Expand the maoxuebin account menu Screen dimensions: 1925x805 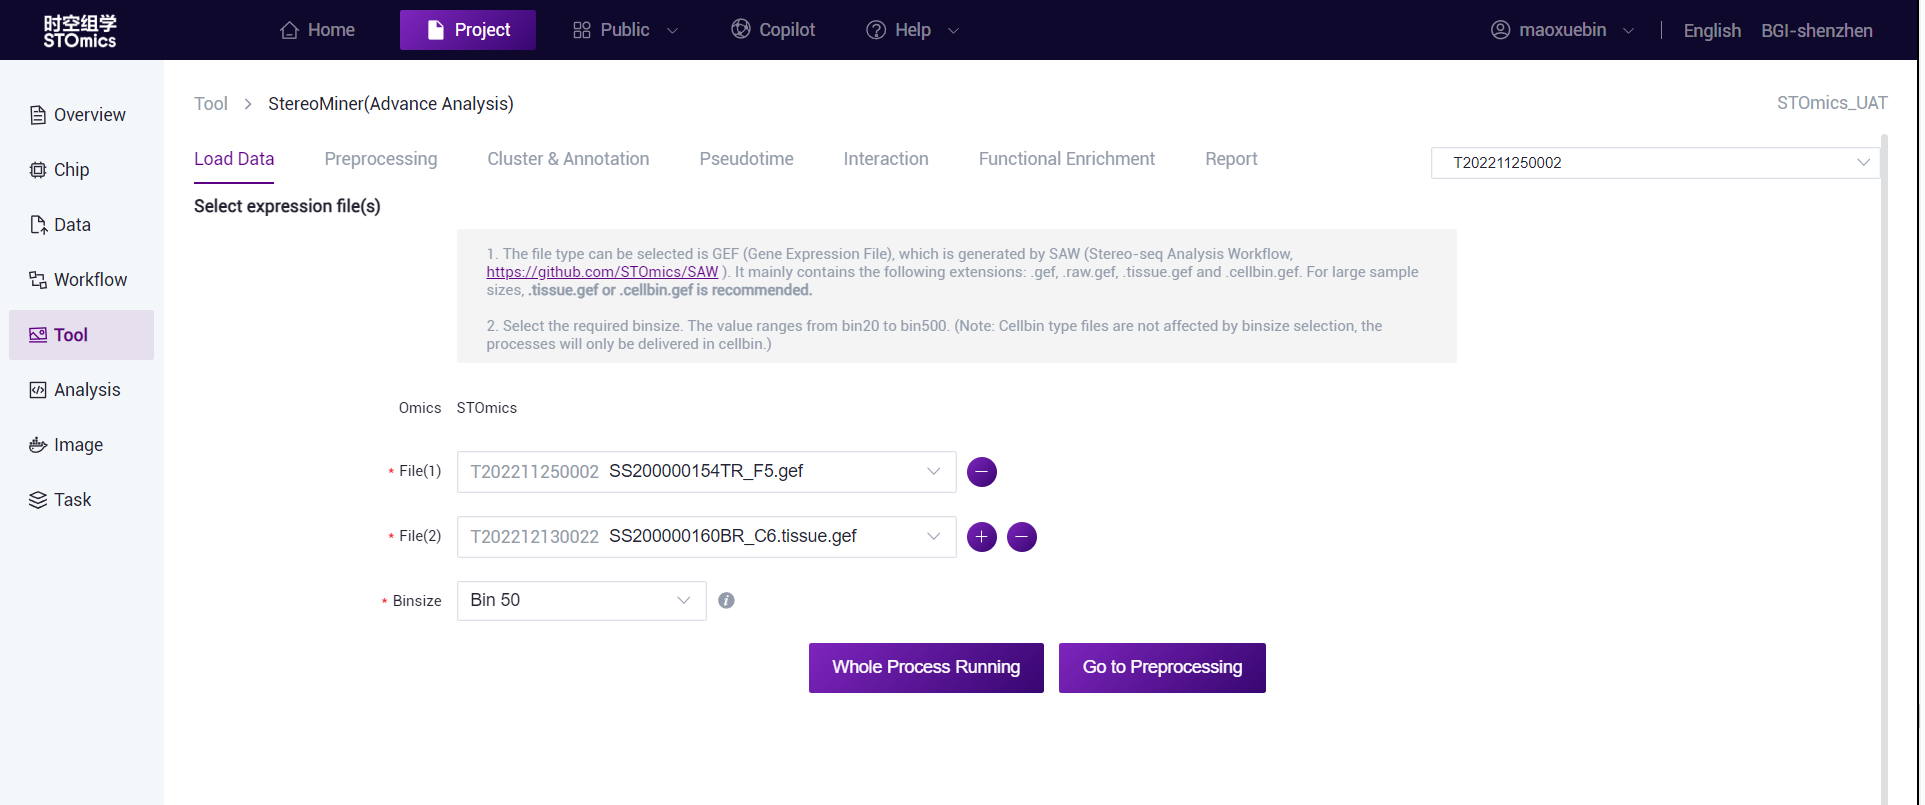(x=1562, y=30)
